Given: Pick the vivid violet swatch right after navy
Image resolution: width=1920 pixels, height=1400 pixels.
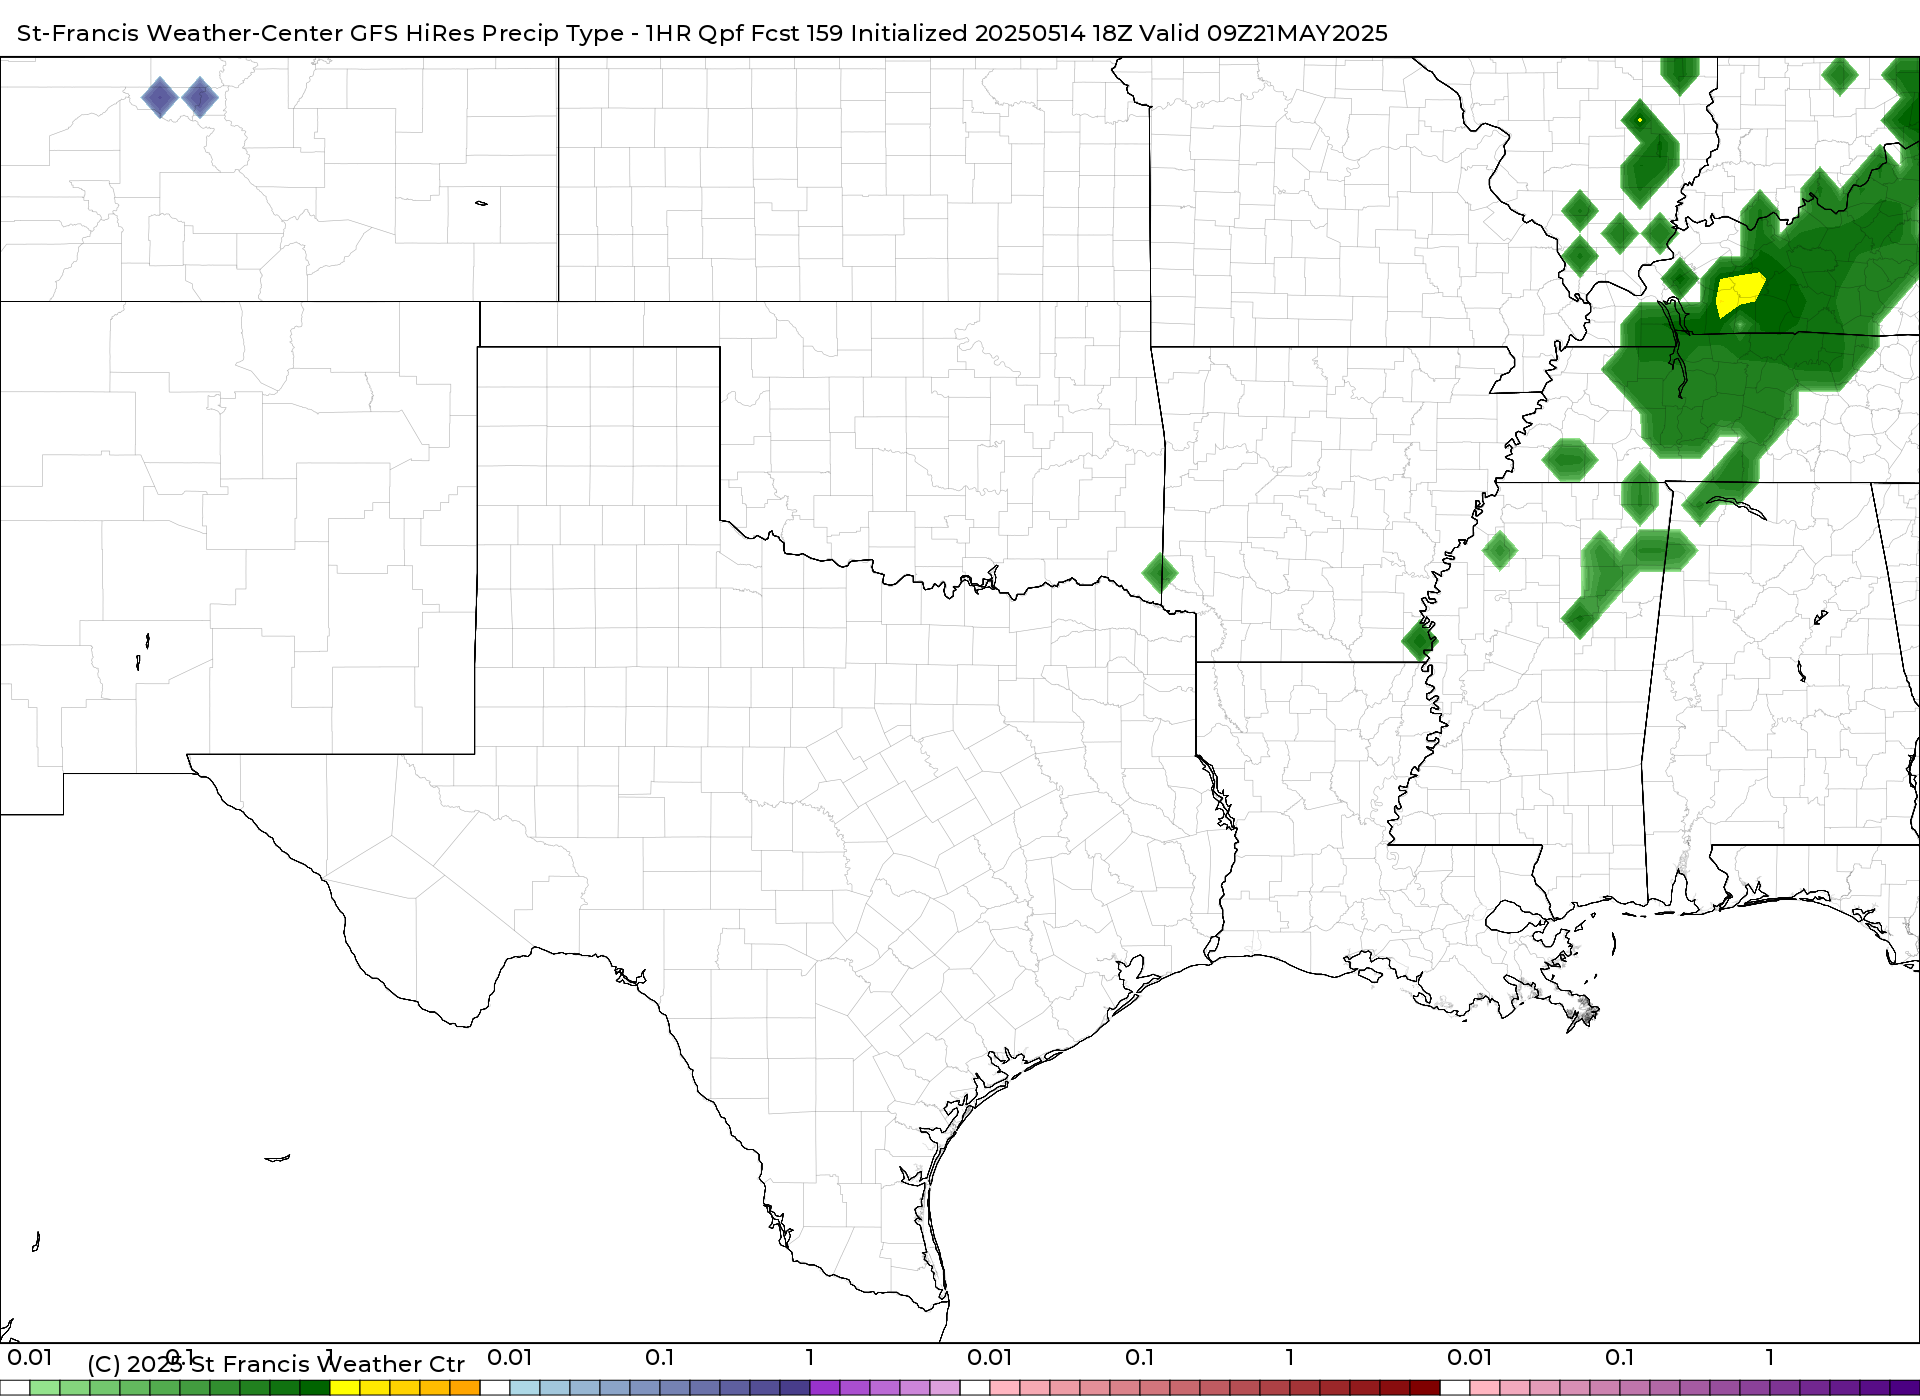Looking at the screenshot, I should coord(825,1388).
